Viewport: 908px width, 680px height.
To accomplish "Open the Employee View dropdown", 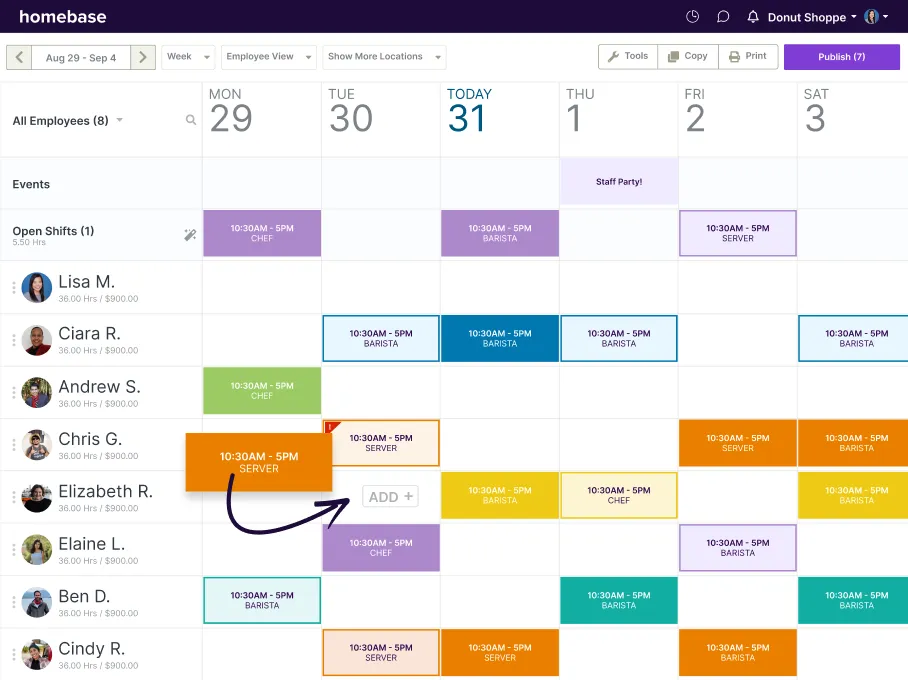I will 268,57.
